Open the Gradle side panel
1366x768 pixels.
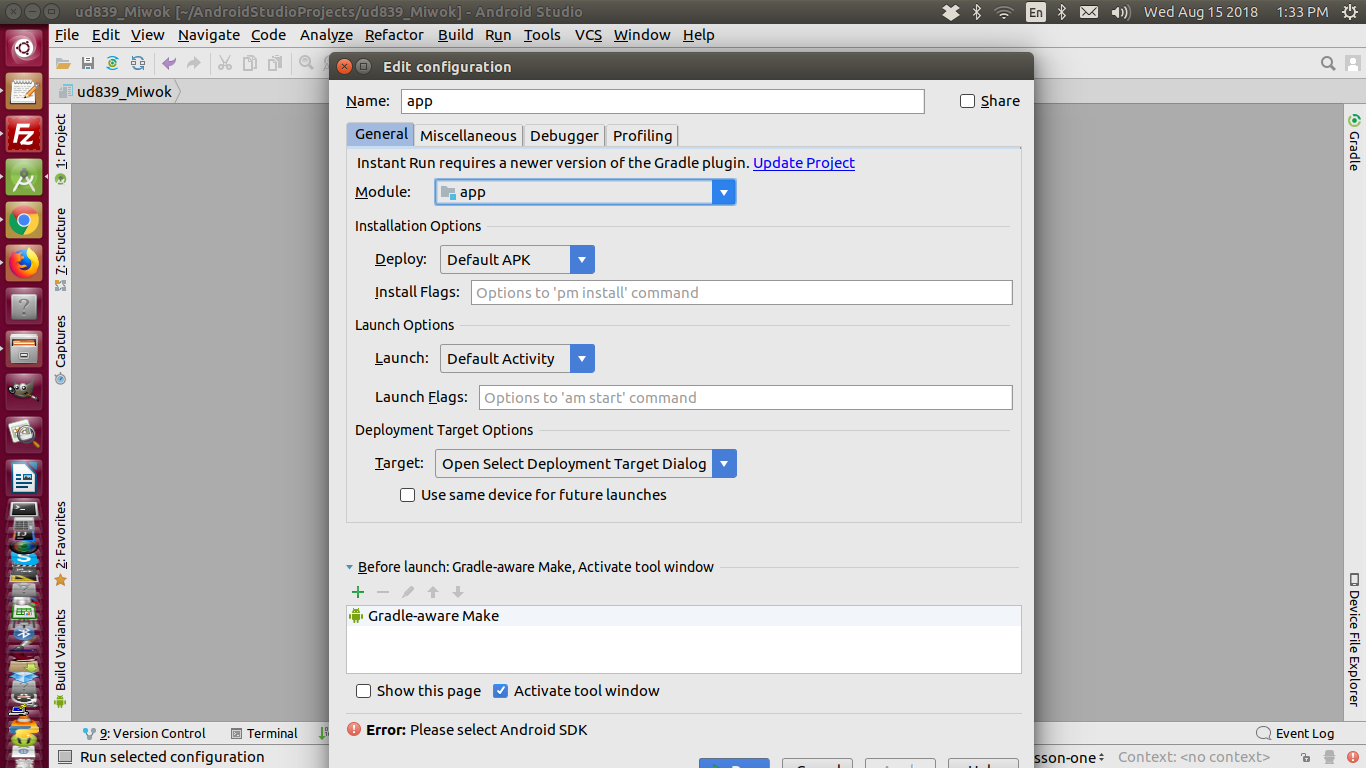[x=1354, y=142]
